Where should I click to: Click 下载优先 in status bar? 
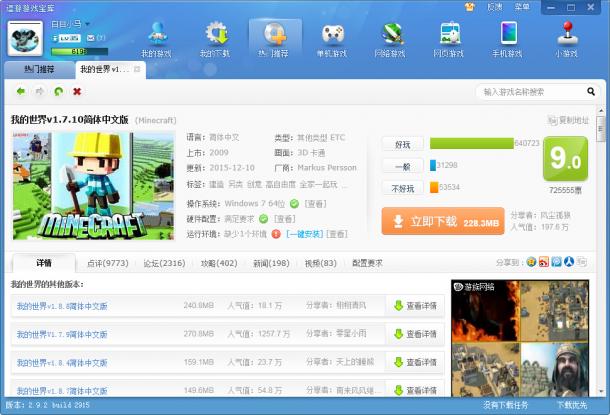pyautogui.click(x=571, y=405)
